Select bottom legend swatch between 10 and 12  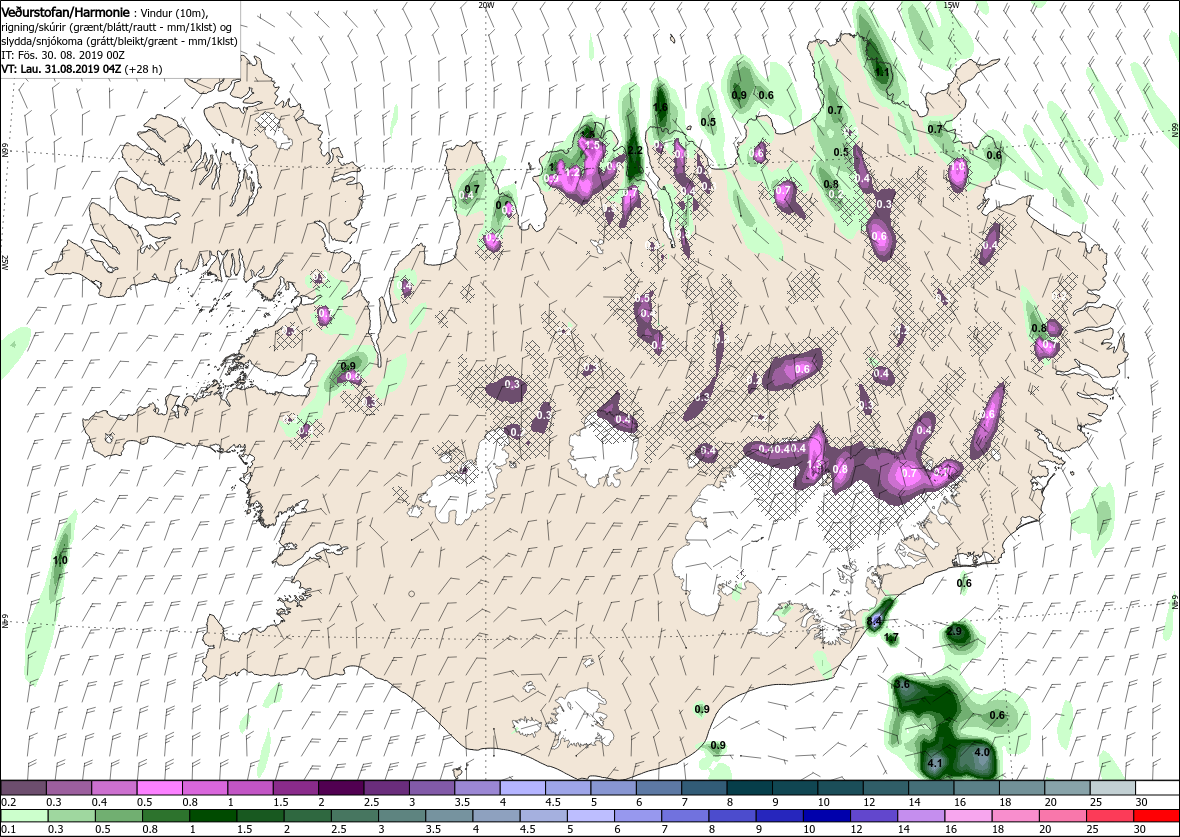826,815
